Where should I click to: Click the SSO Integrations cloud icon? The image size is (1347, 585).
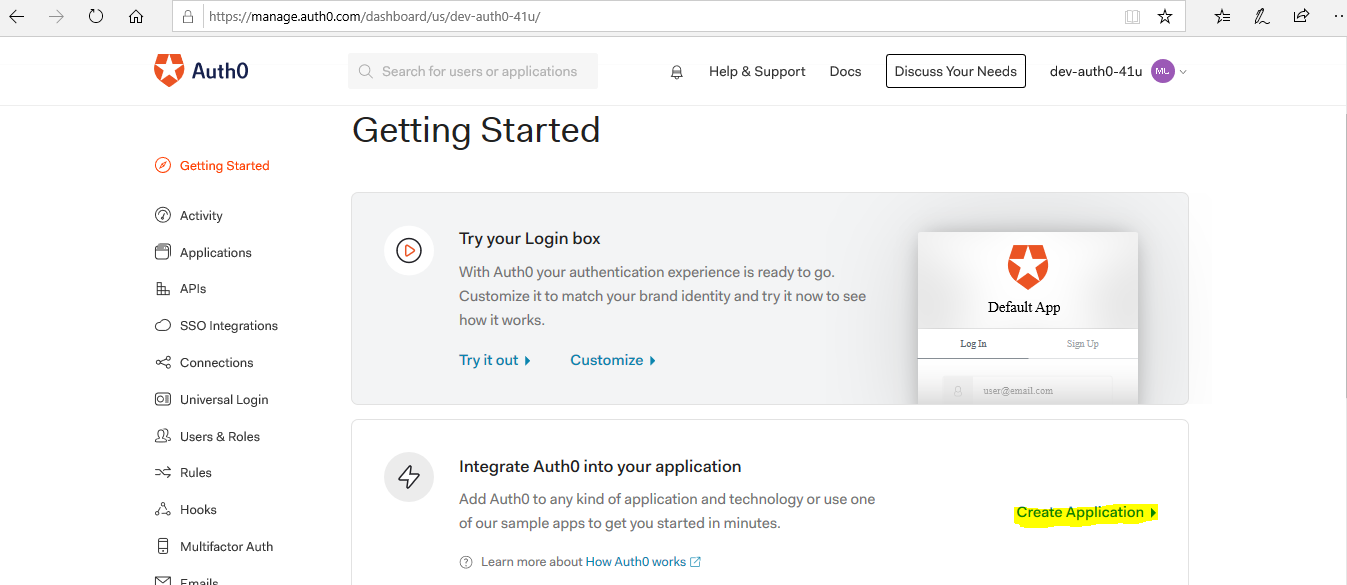[x=163, y=326]
